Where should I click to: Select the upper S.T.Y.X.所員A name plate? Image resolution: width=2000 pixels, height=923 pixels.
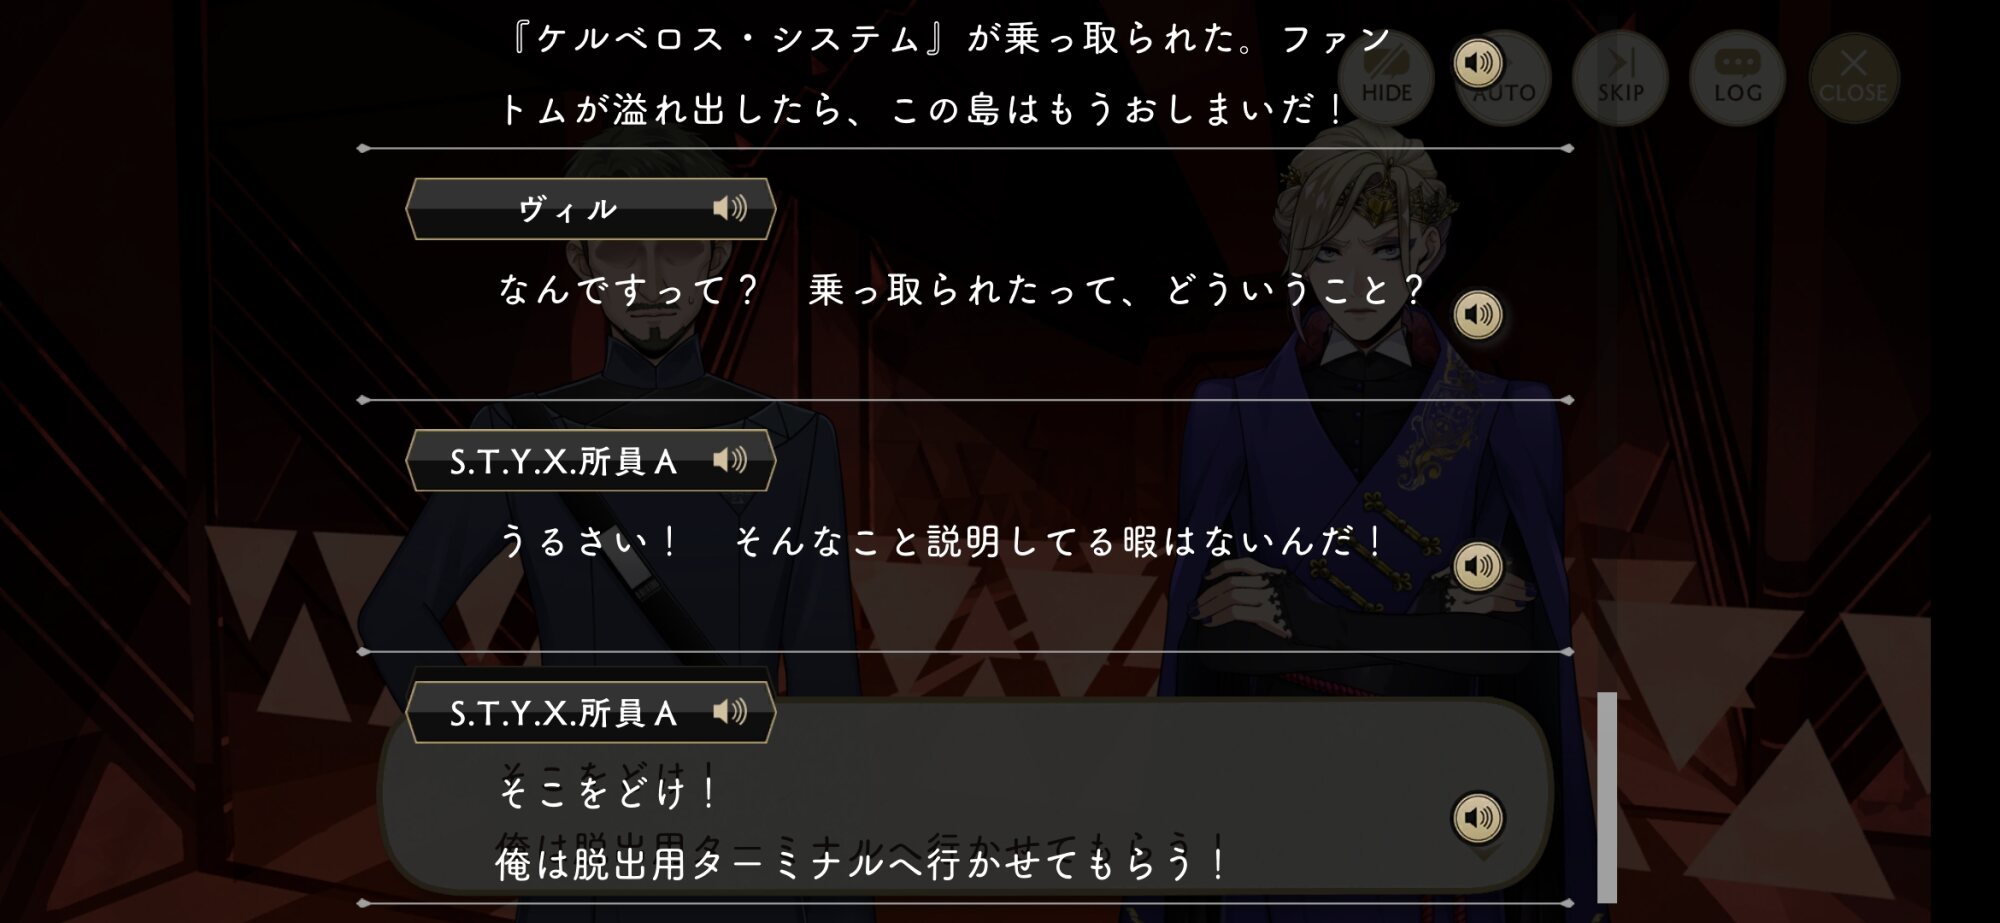[590, 460]
